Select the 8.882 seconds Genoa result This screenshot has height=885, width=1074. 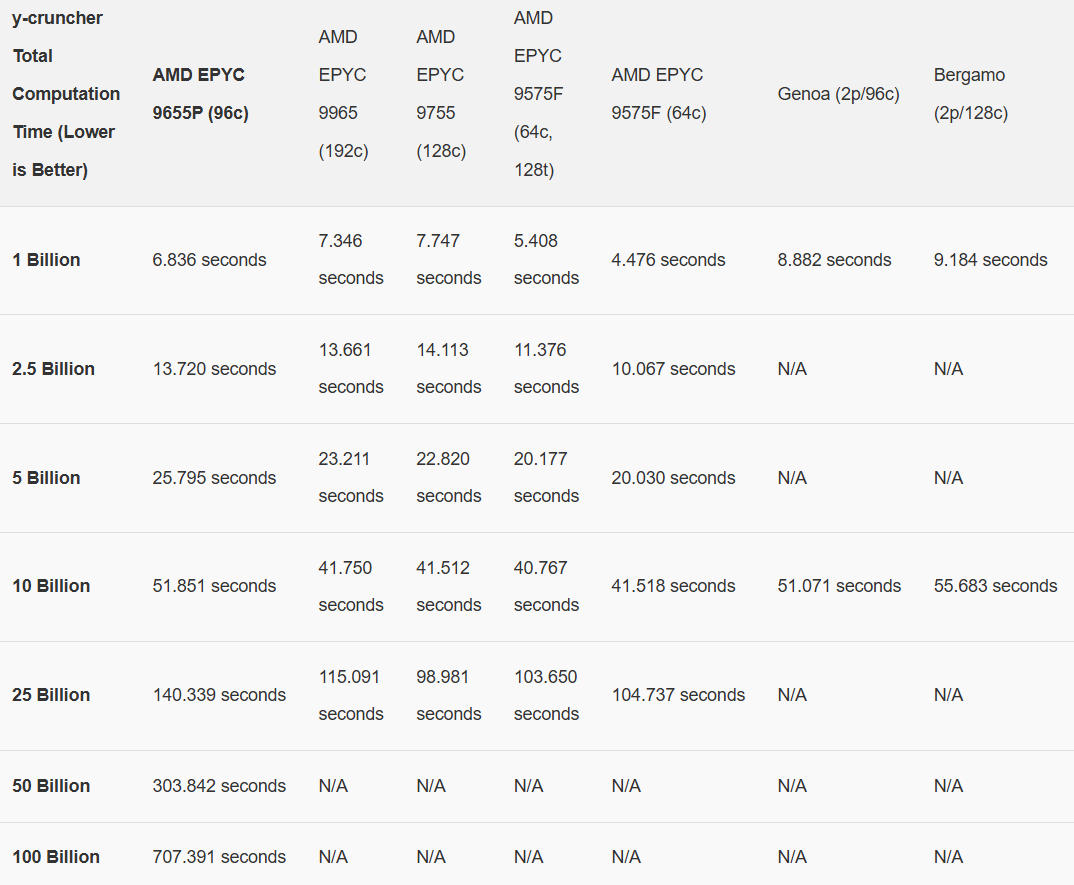pyautogui.click(x=834, y=260)
